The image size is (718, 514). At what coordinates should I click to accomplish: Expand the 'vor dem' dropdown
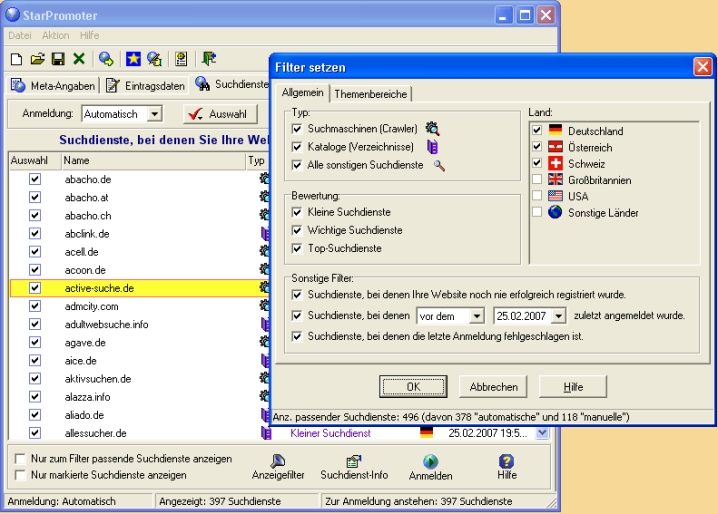(x=476, y=316)
